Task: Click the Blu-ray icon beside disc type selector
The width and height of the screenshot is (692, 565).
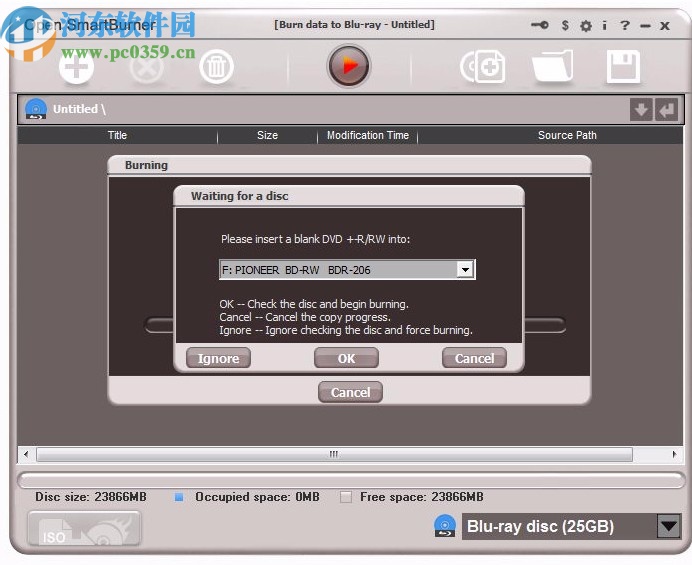Action: coord(445,526)
